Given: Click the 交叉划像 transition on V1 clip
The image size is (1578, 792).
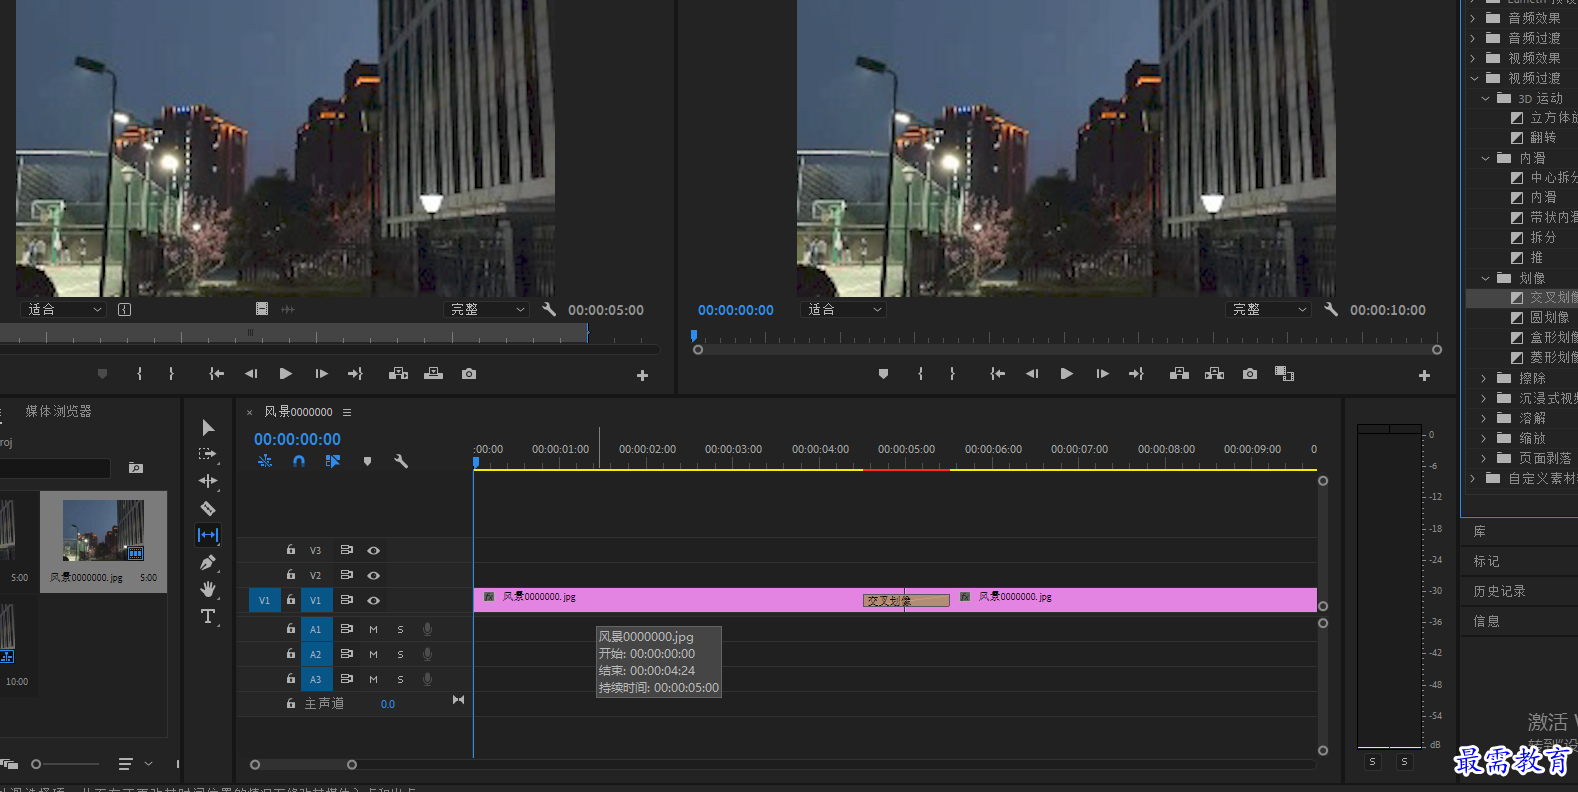Looking at the screenshot, I should coord(906,601).
